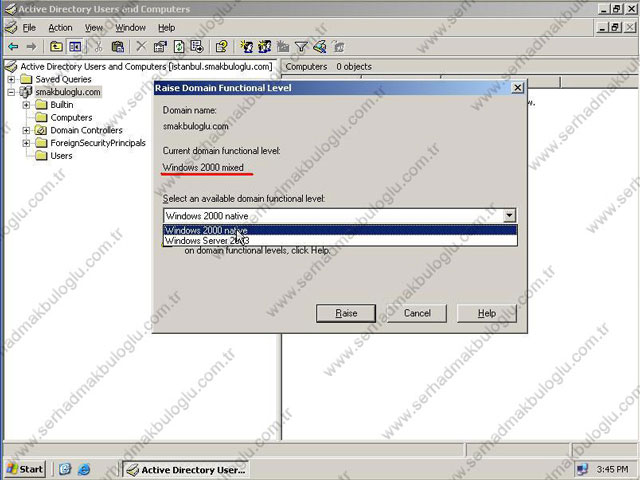The image size is (640, 480).
Task: Open the View menu
Action: (x=94, y=28)
